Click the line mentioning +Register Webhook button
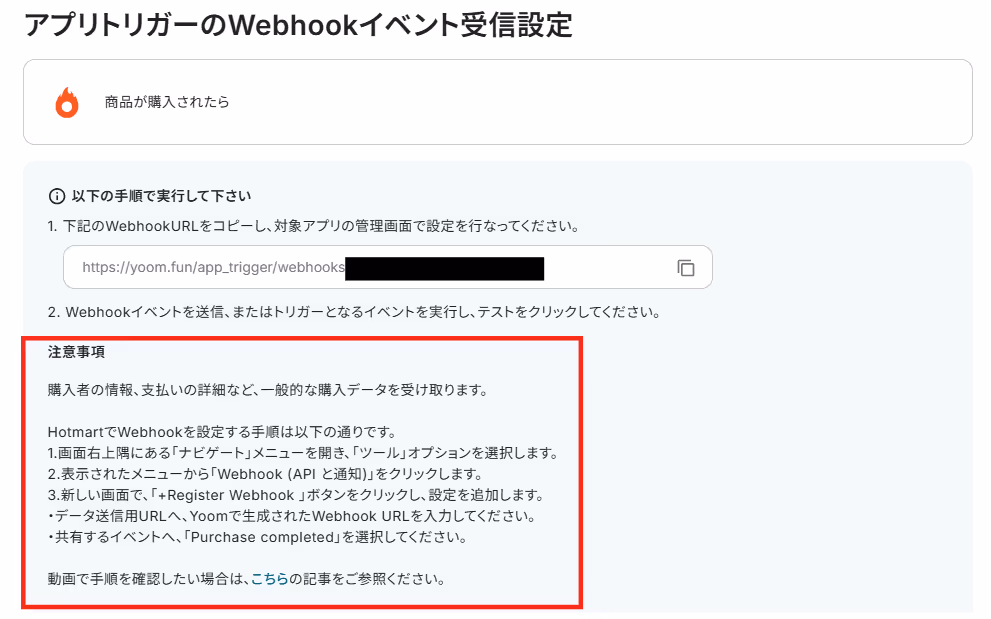The height and width of the screenshot is (619, 991). tap(296, 494)
